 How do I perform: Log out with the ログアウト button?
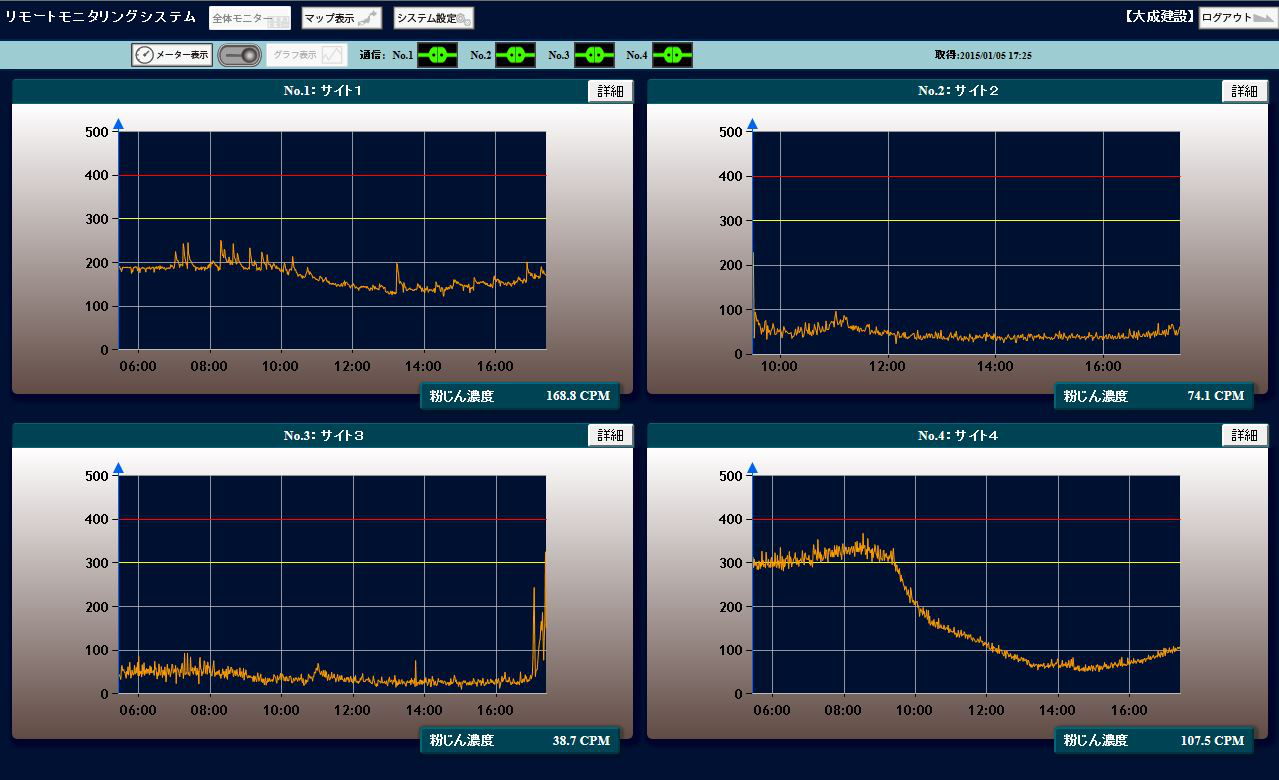1238,17
